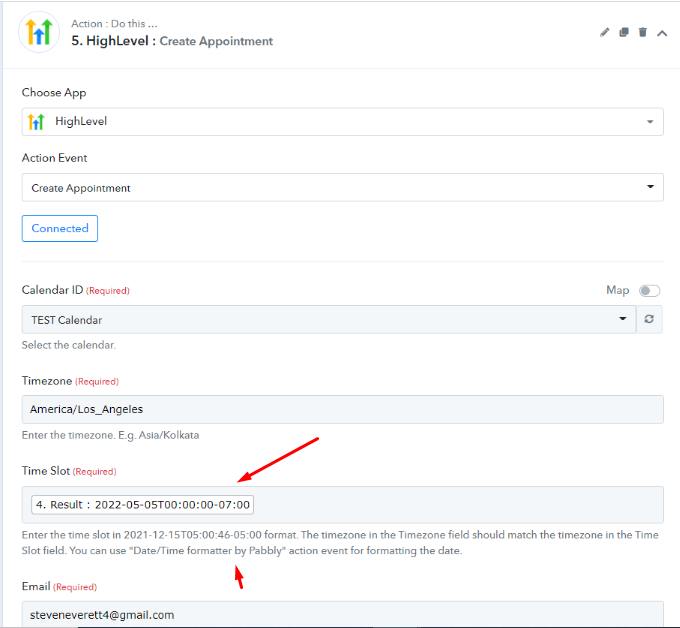Click the 'Select the calendar.' hint text
Viewport: 680px width, 628px height.
click(69, 345)
